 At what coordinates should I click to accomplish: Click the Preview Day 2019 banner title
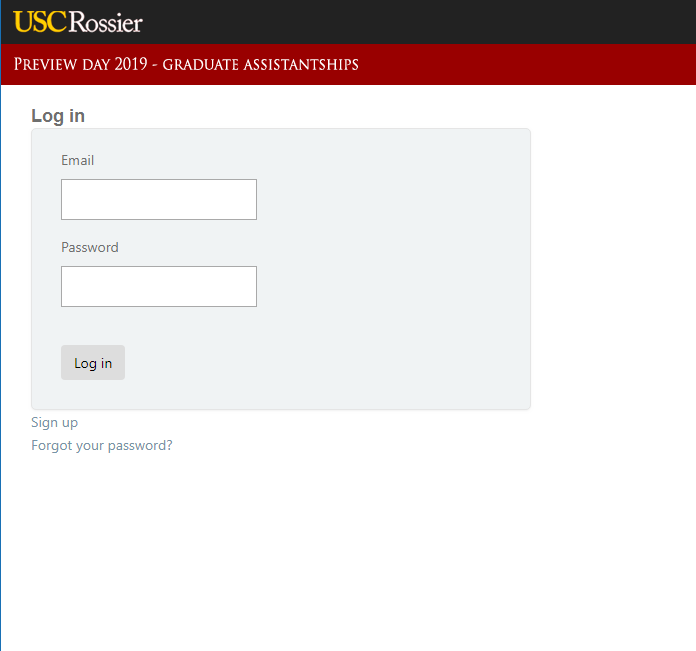pyautogui.click(x=186, y=65)
